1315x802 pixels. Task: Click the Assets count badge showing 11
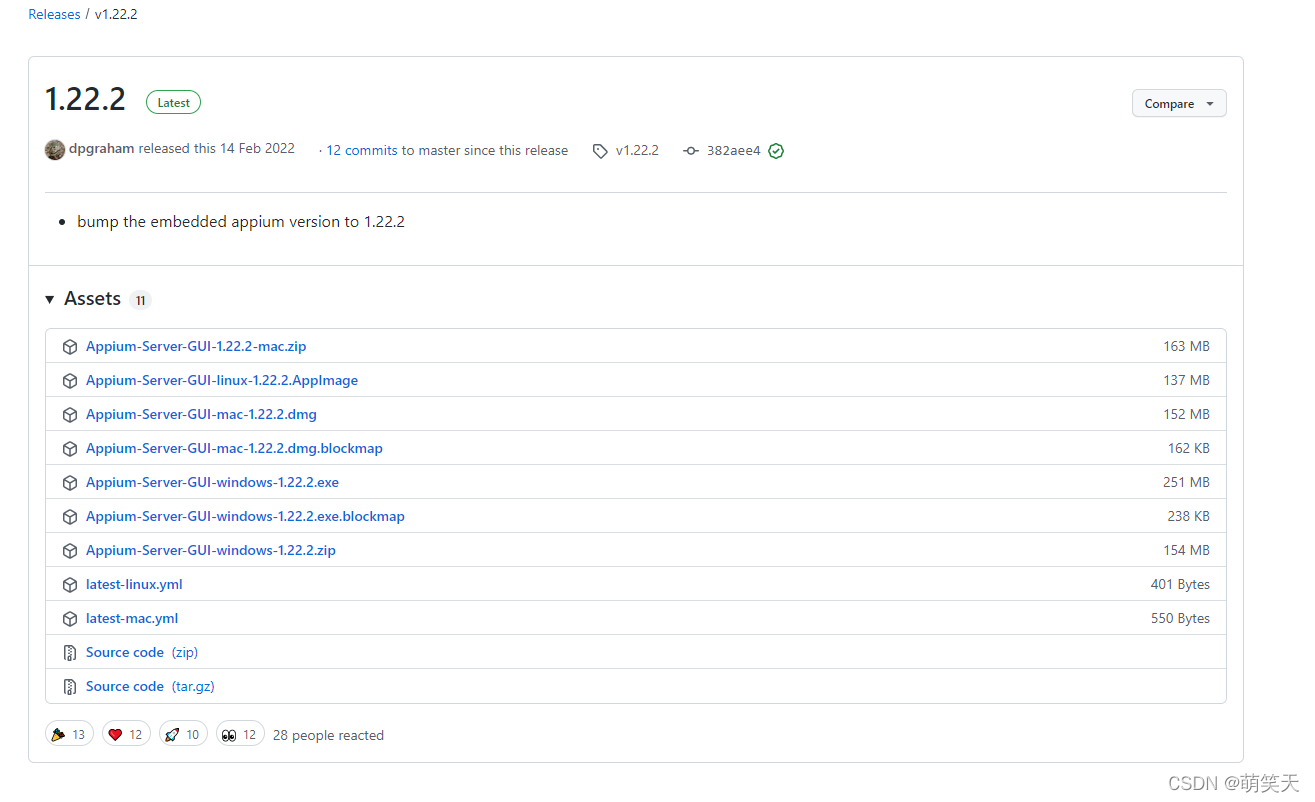140,300
